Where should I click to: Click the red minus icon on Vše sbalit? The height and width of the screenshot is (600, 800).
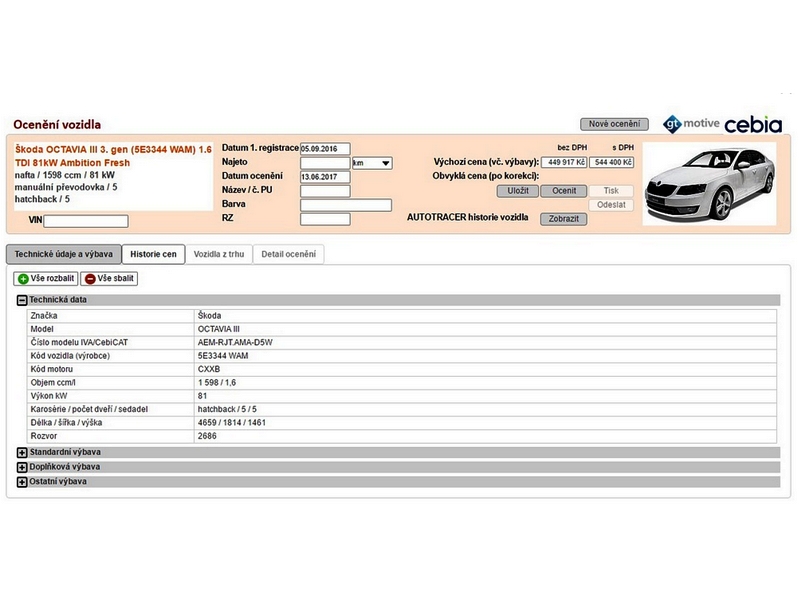tap(90, 279)
